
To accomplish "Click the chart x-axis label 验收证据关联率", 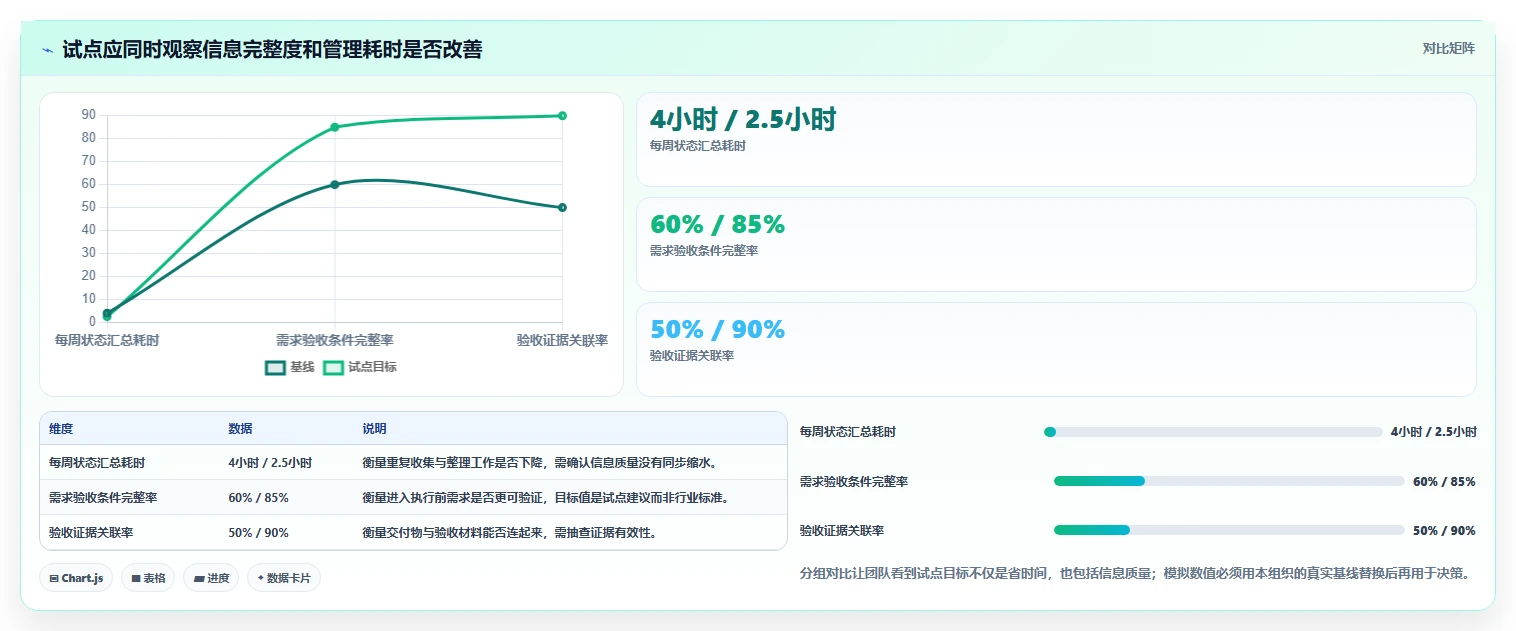I will 562,340.
